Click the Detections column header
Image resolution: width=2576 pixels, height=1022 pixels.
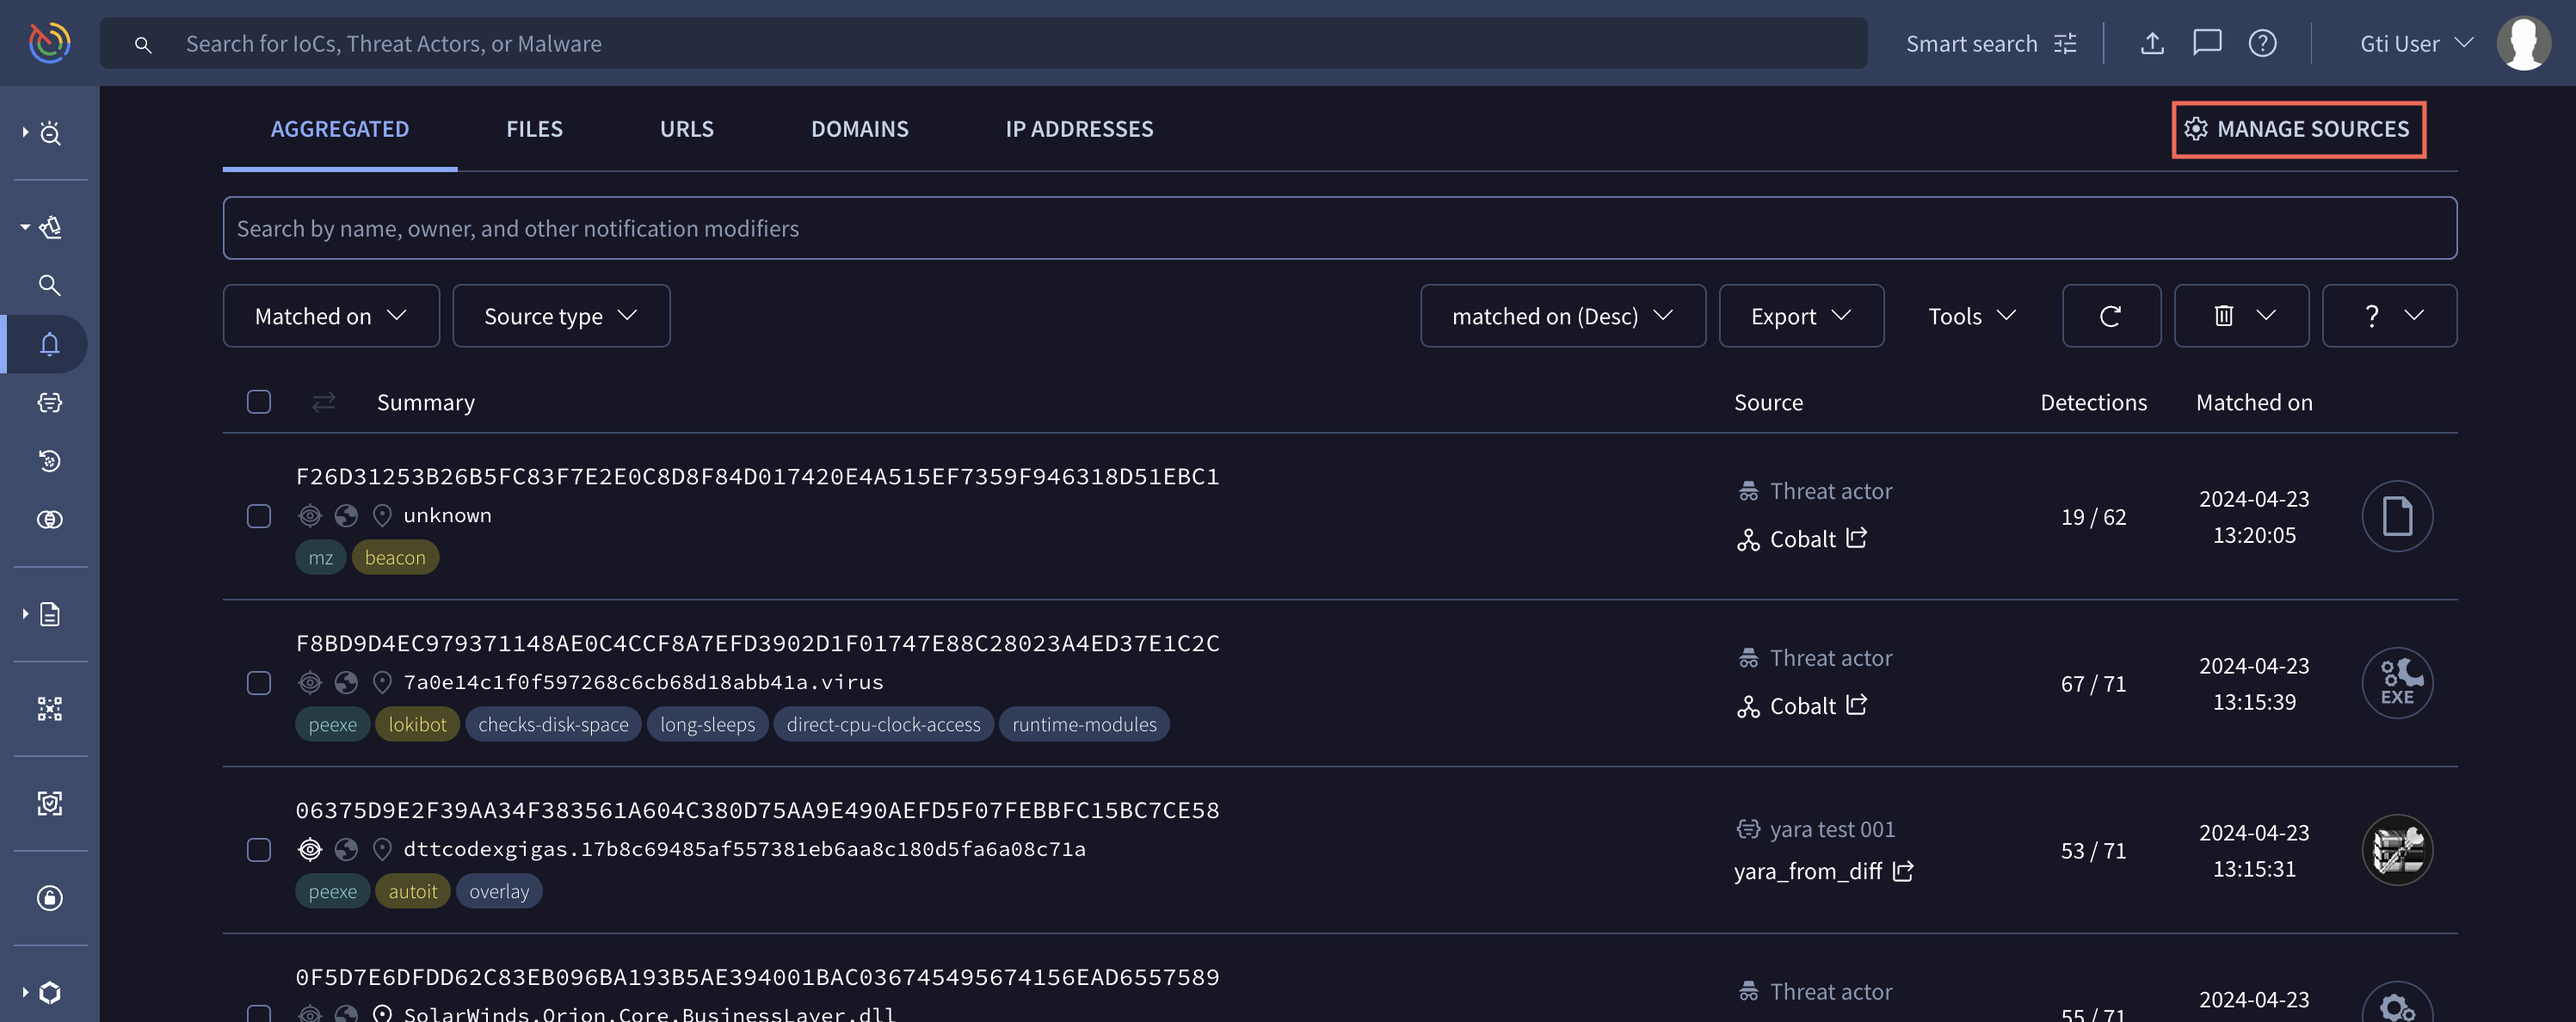tap(2093, 402)
